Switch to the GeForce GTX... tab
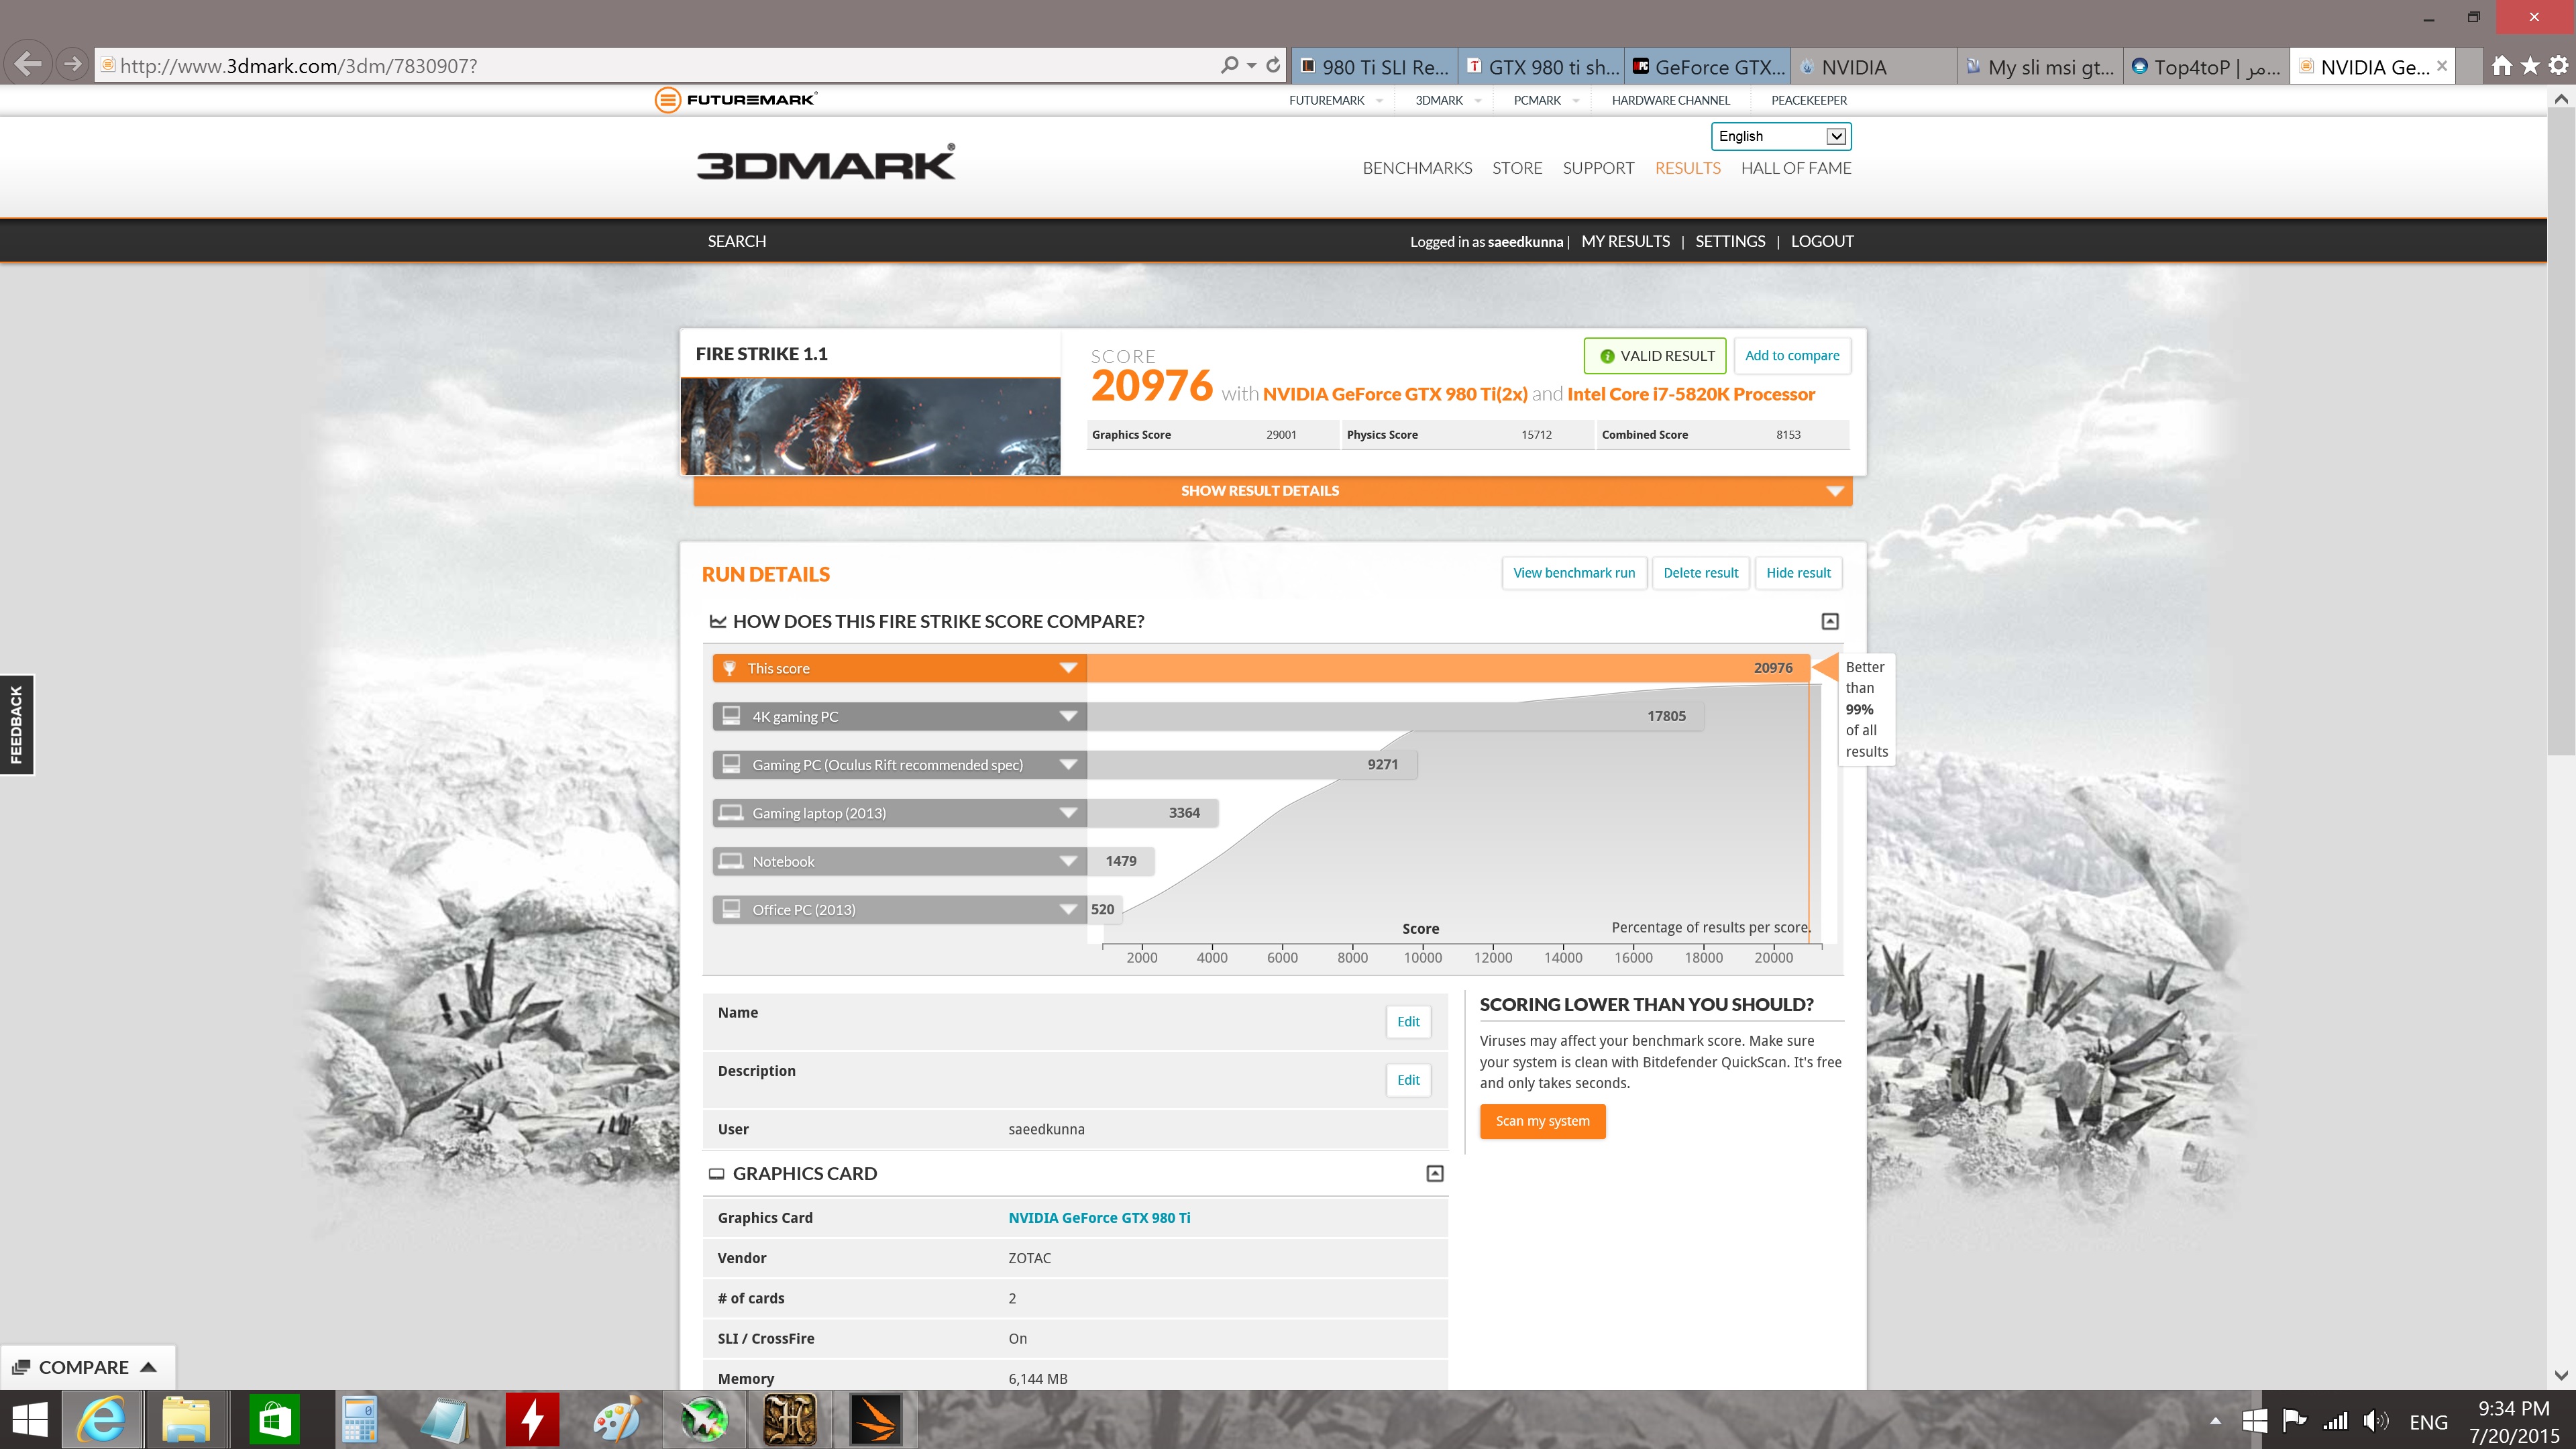This screenshot has width=2576, height=1449. tap(1707, 67)
